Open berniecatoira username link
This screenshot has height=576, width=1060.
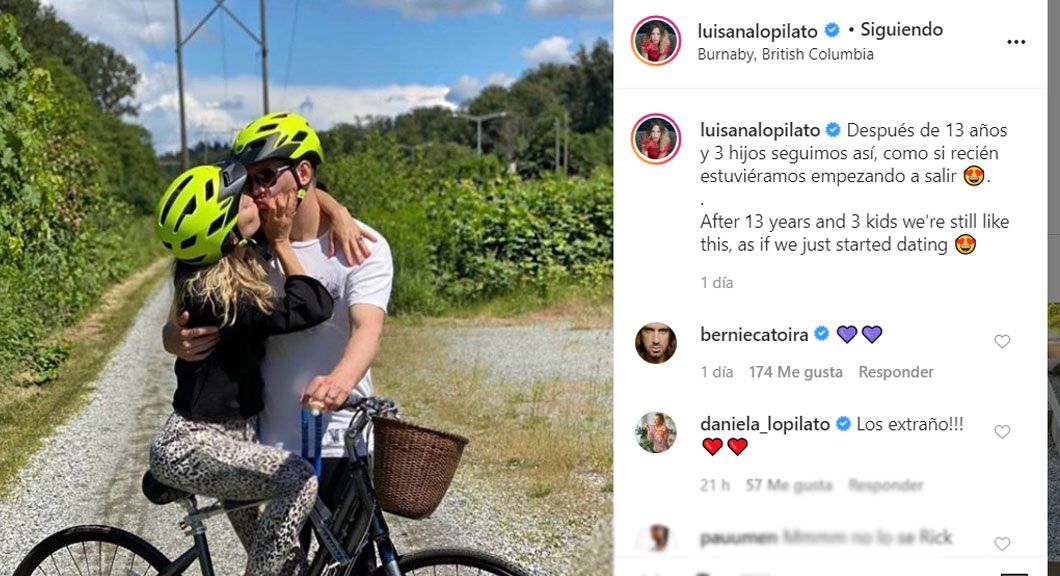[x=754, y=334]
